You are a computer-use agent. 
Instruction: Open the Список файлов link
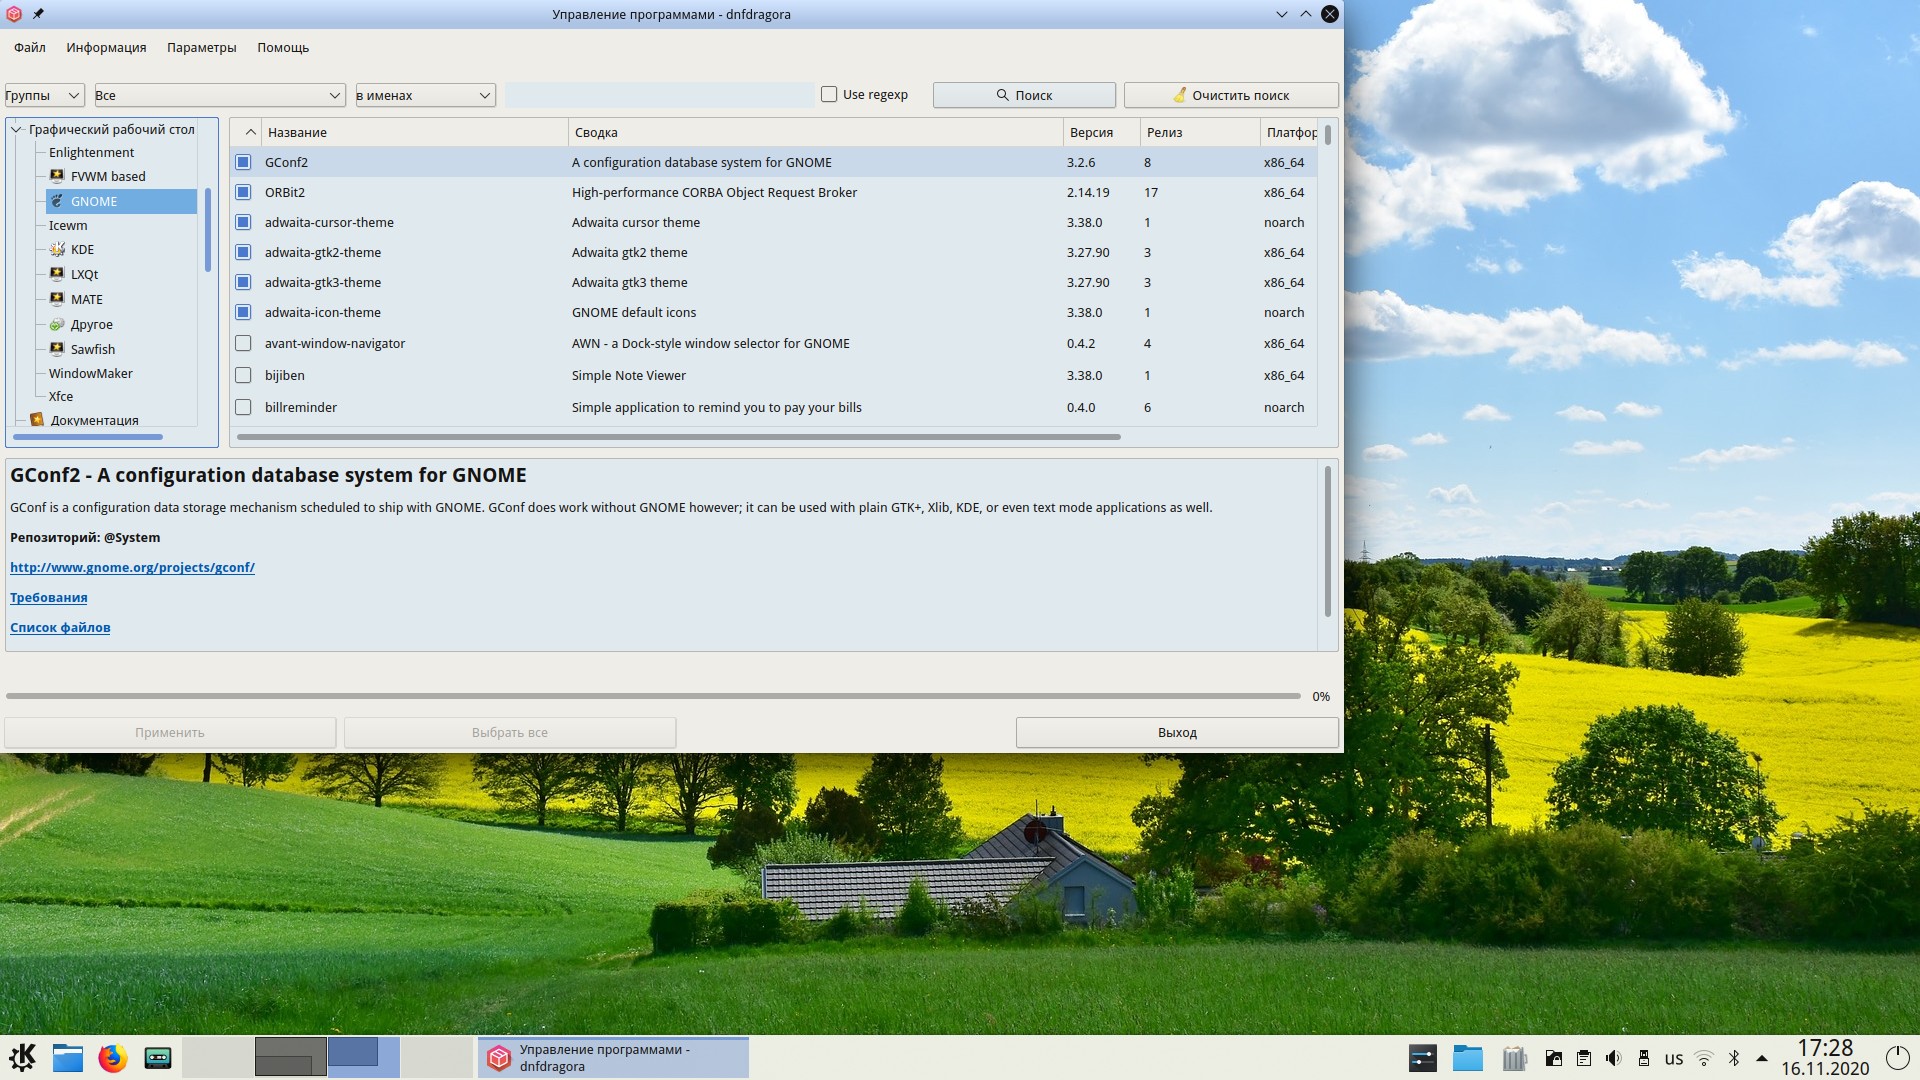click(x=60, y=627)
